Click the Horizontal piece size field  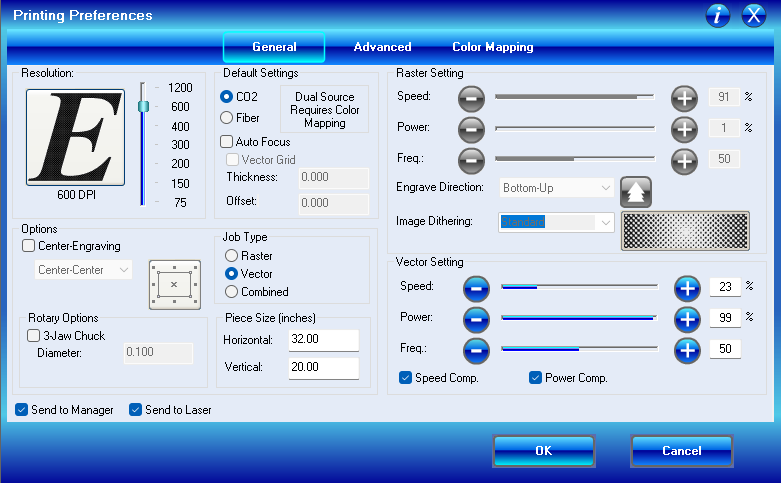324,340
